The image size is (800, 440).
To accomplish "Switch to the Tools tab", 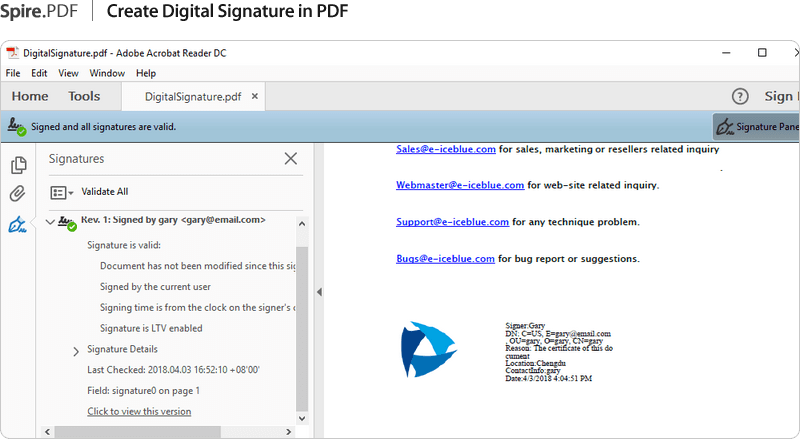I will [x=84, y=96].
